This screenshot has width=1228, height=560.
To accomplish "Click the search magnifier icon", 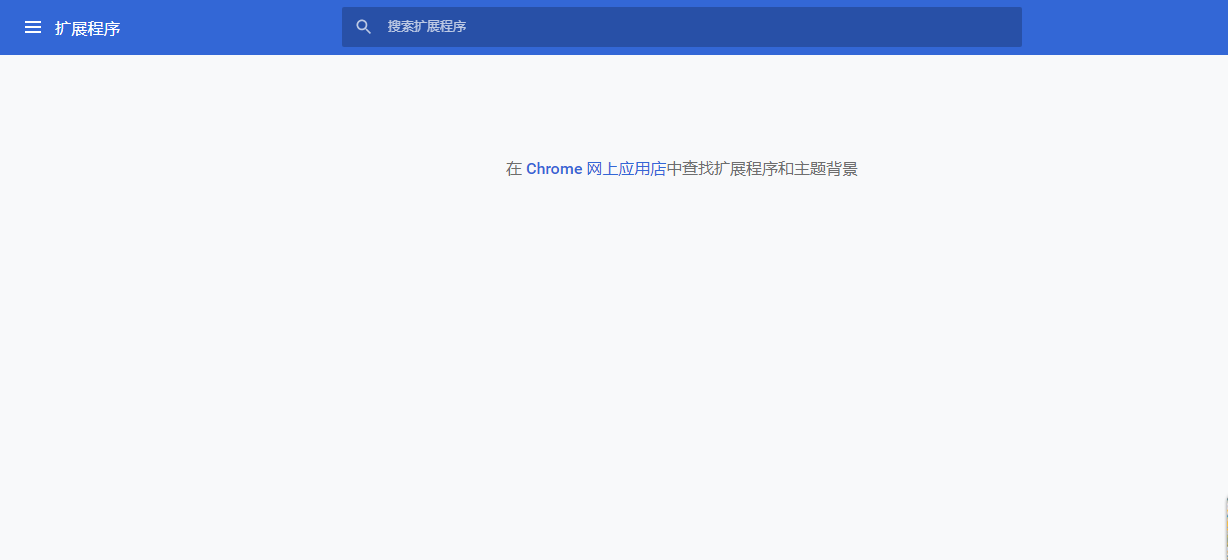I will [364, 27].
